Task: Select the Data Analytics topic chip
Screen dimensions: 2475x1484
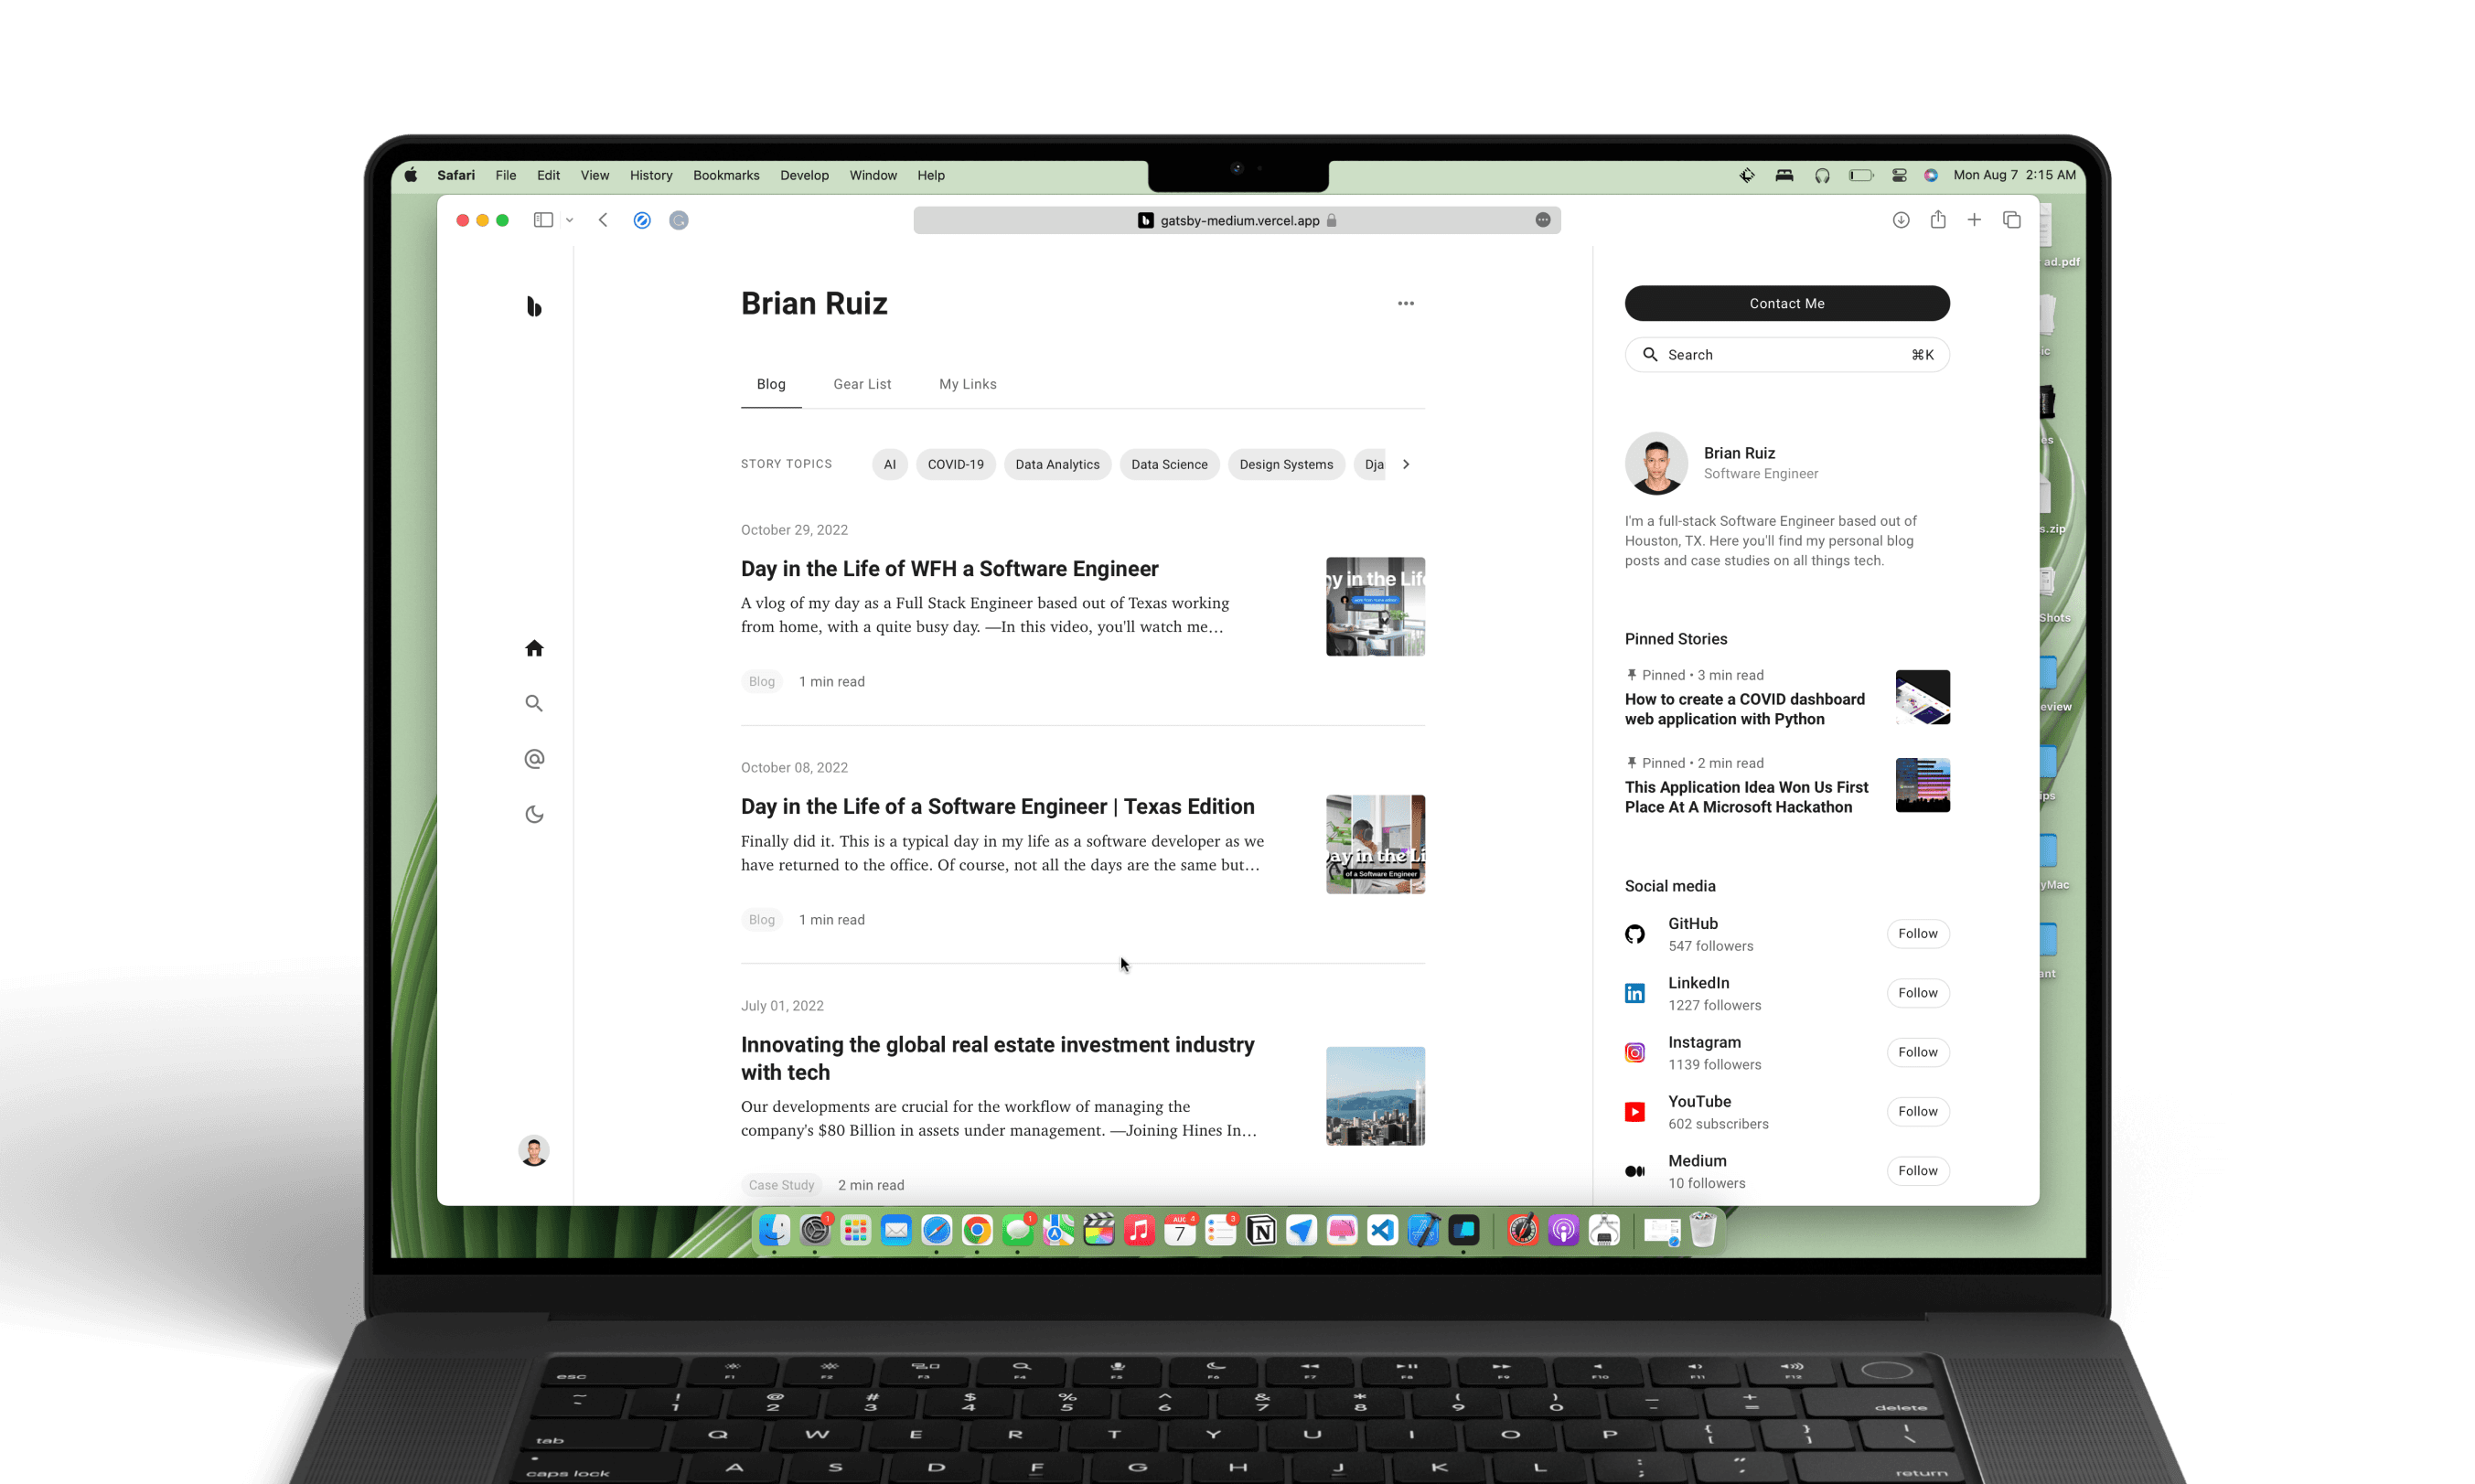Action: (1057, 464)
